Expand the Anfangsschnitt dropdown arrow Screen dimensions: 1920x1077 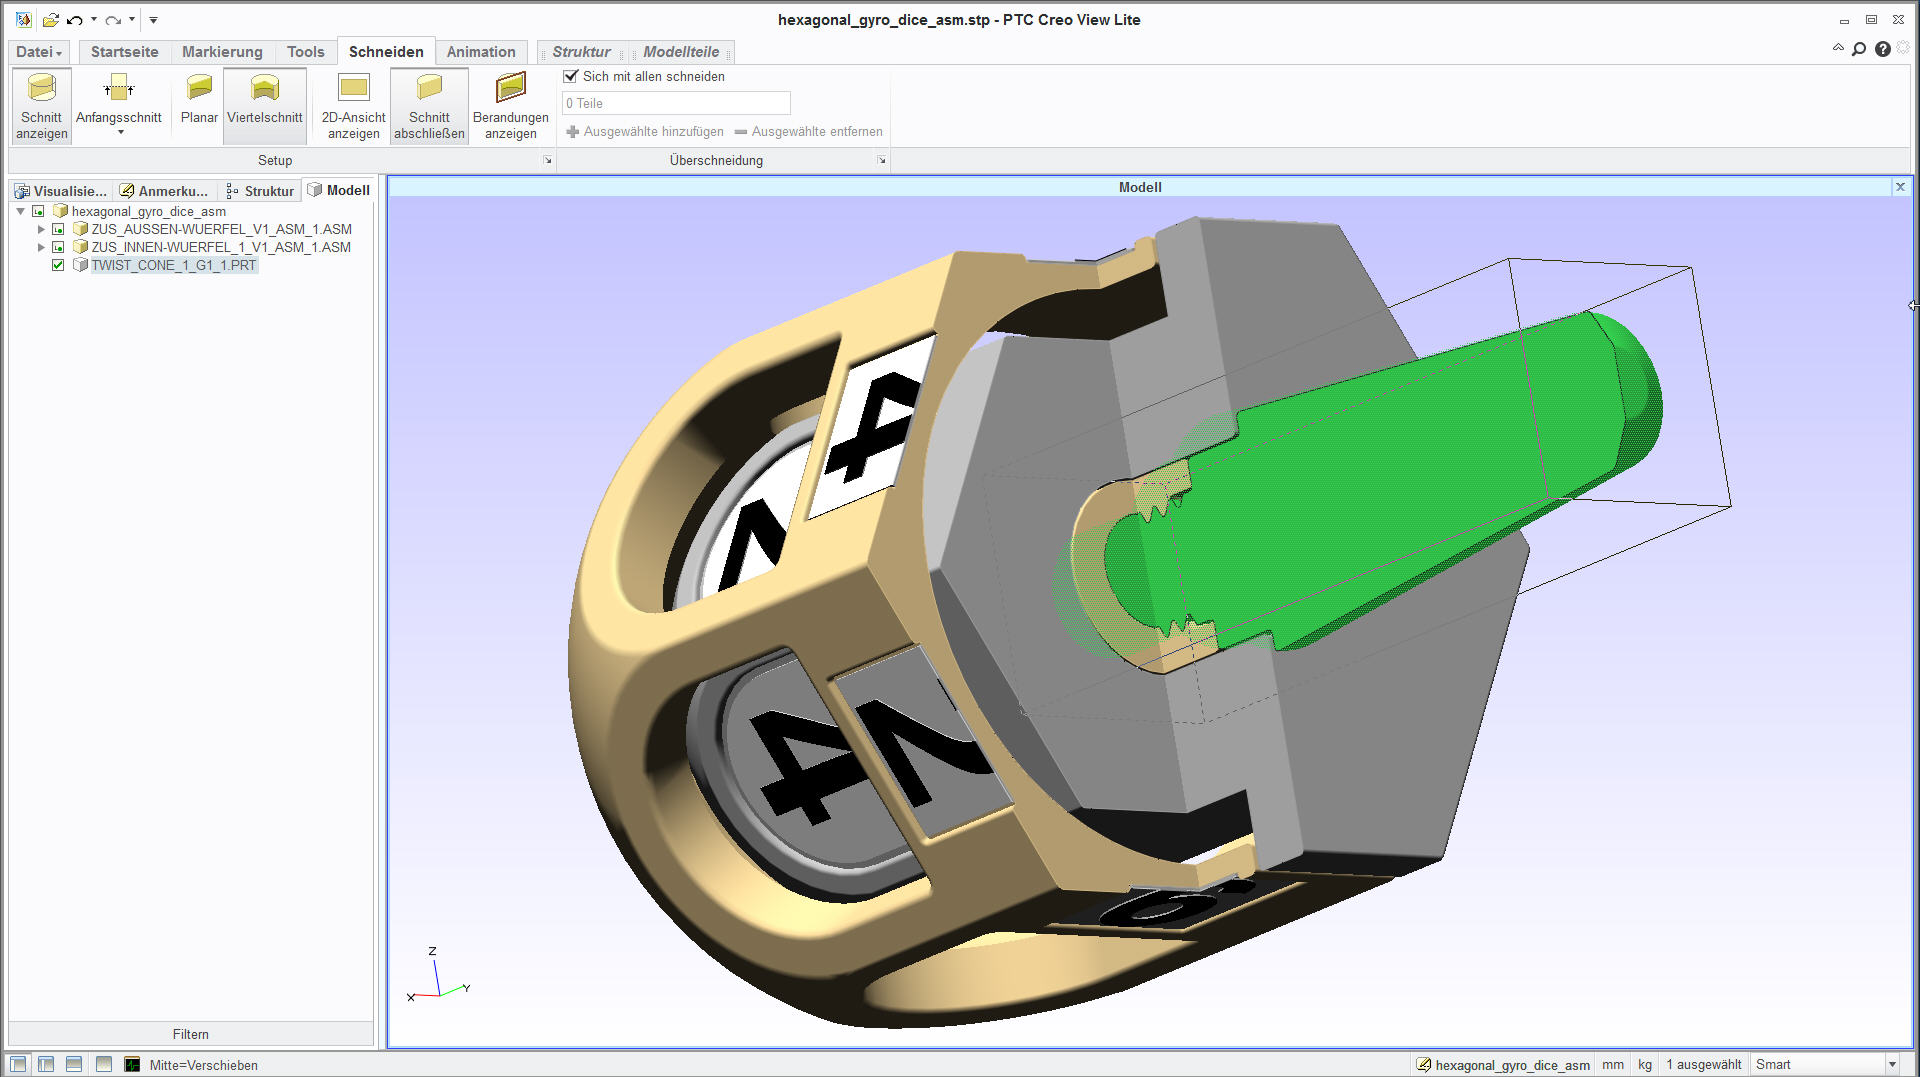120,133
